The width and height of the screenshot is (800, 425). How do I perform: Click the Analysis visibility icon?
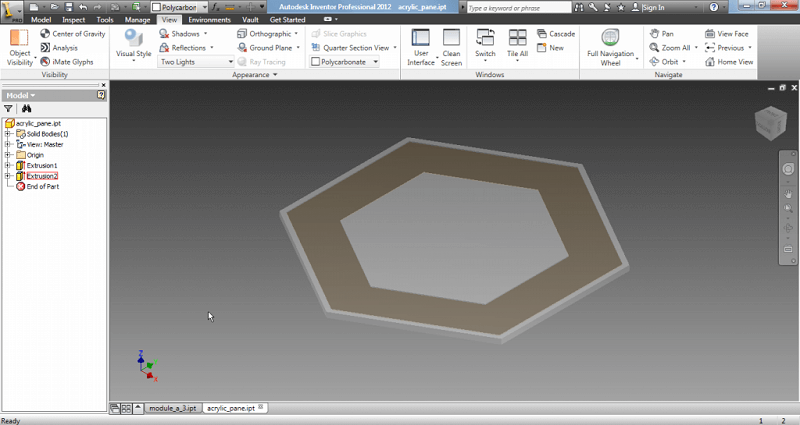point(45,47)
